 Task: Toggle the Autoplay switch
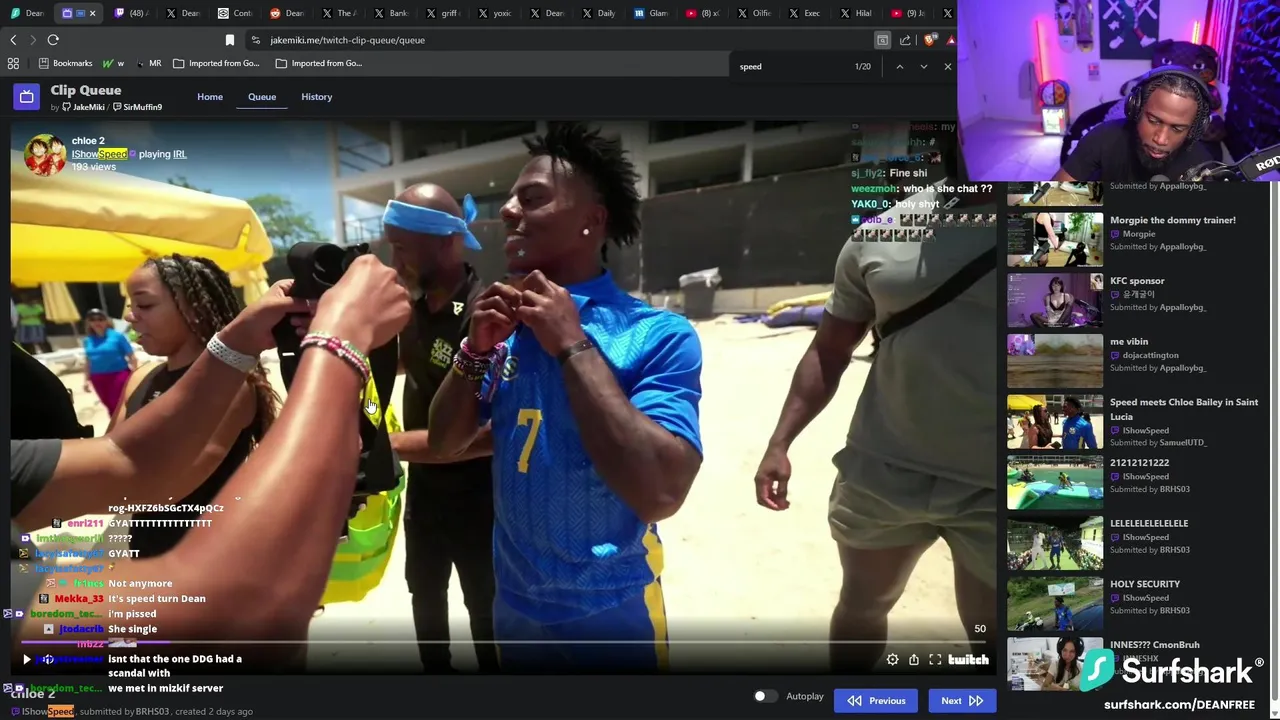point(765,696)
